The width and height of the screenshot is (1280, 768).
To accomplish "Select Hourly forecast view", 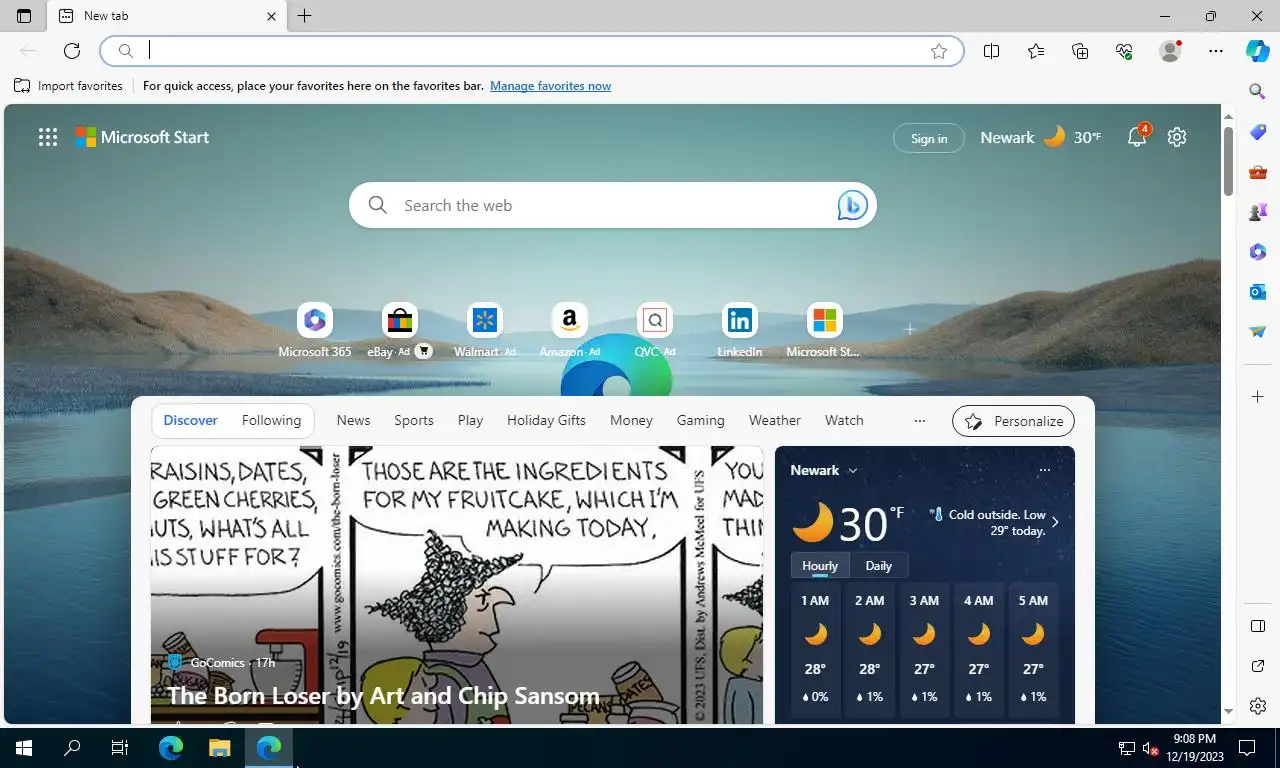I will pos(820,566).
